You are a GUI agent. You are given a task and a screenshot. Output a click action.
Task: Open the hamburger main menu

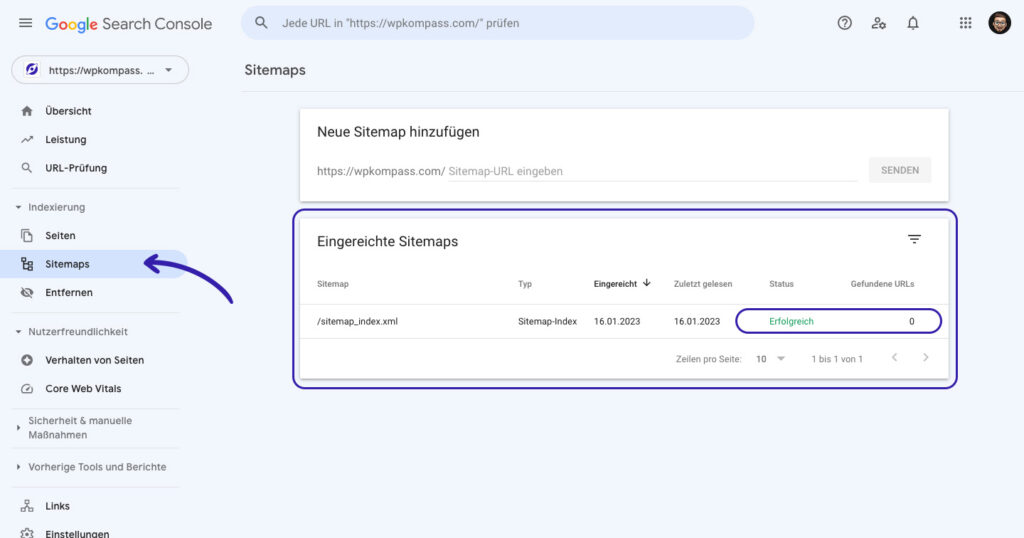25,23
